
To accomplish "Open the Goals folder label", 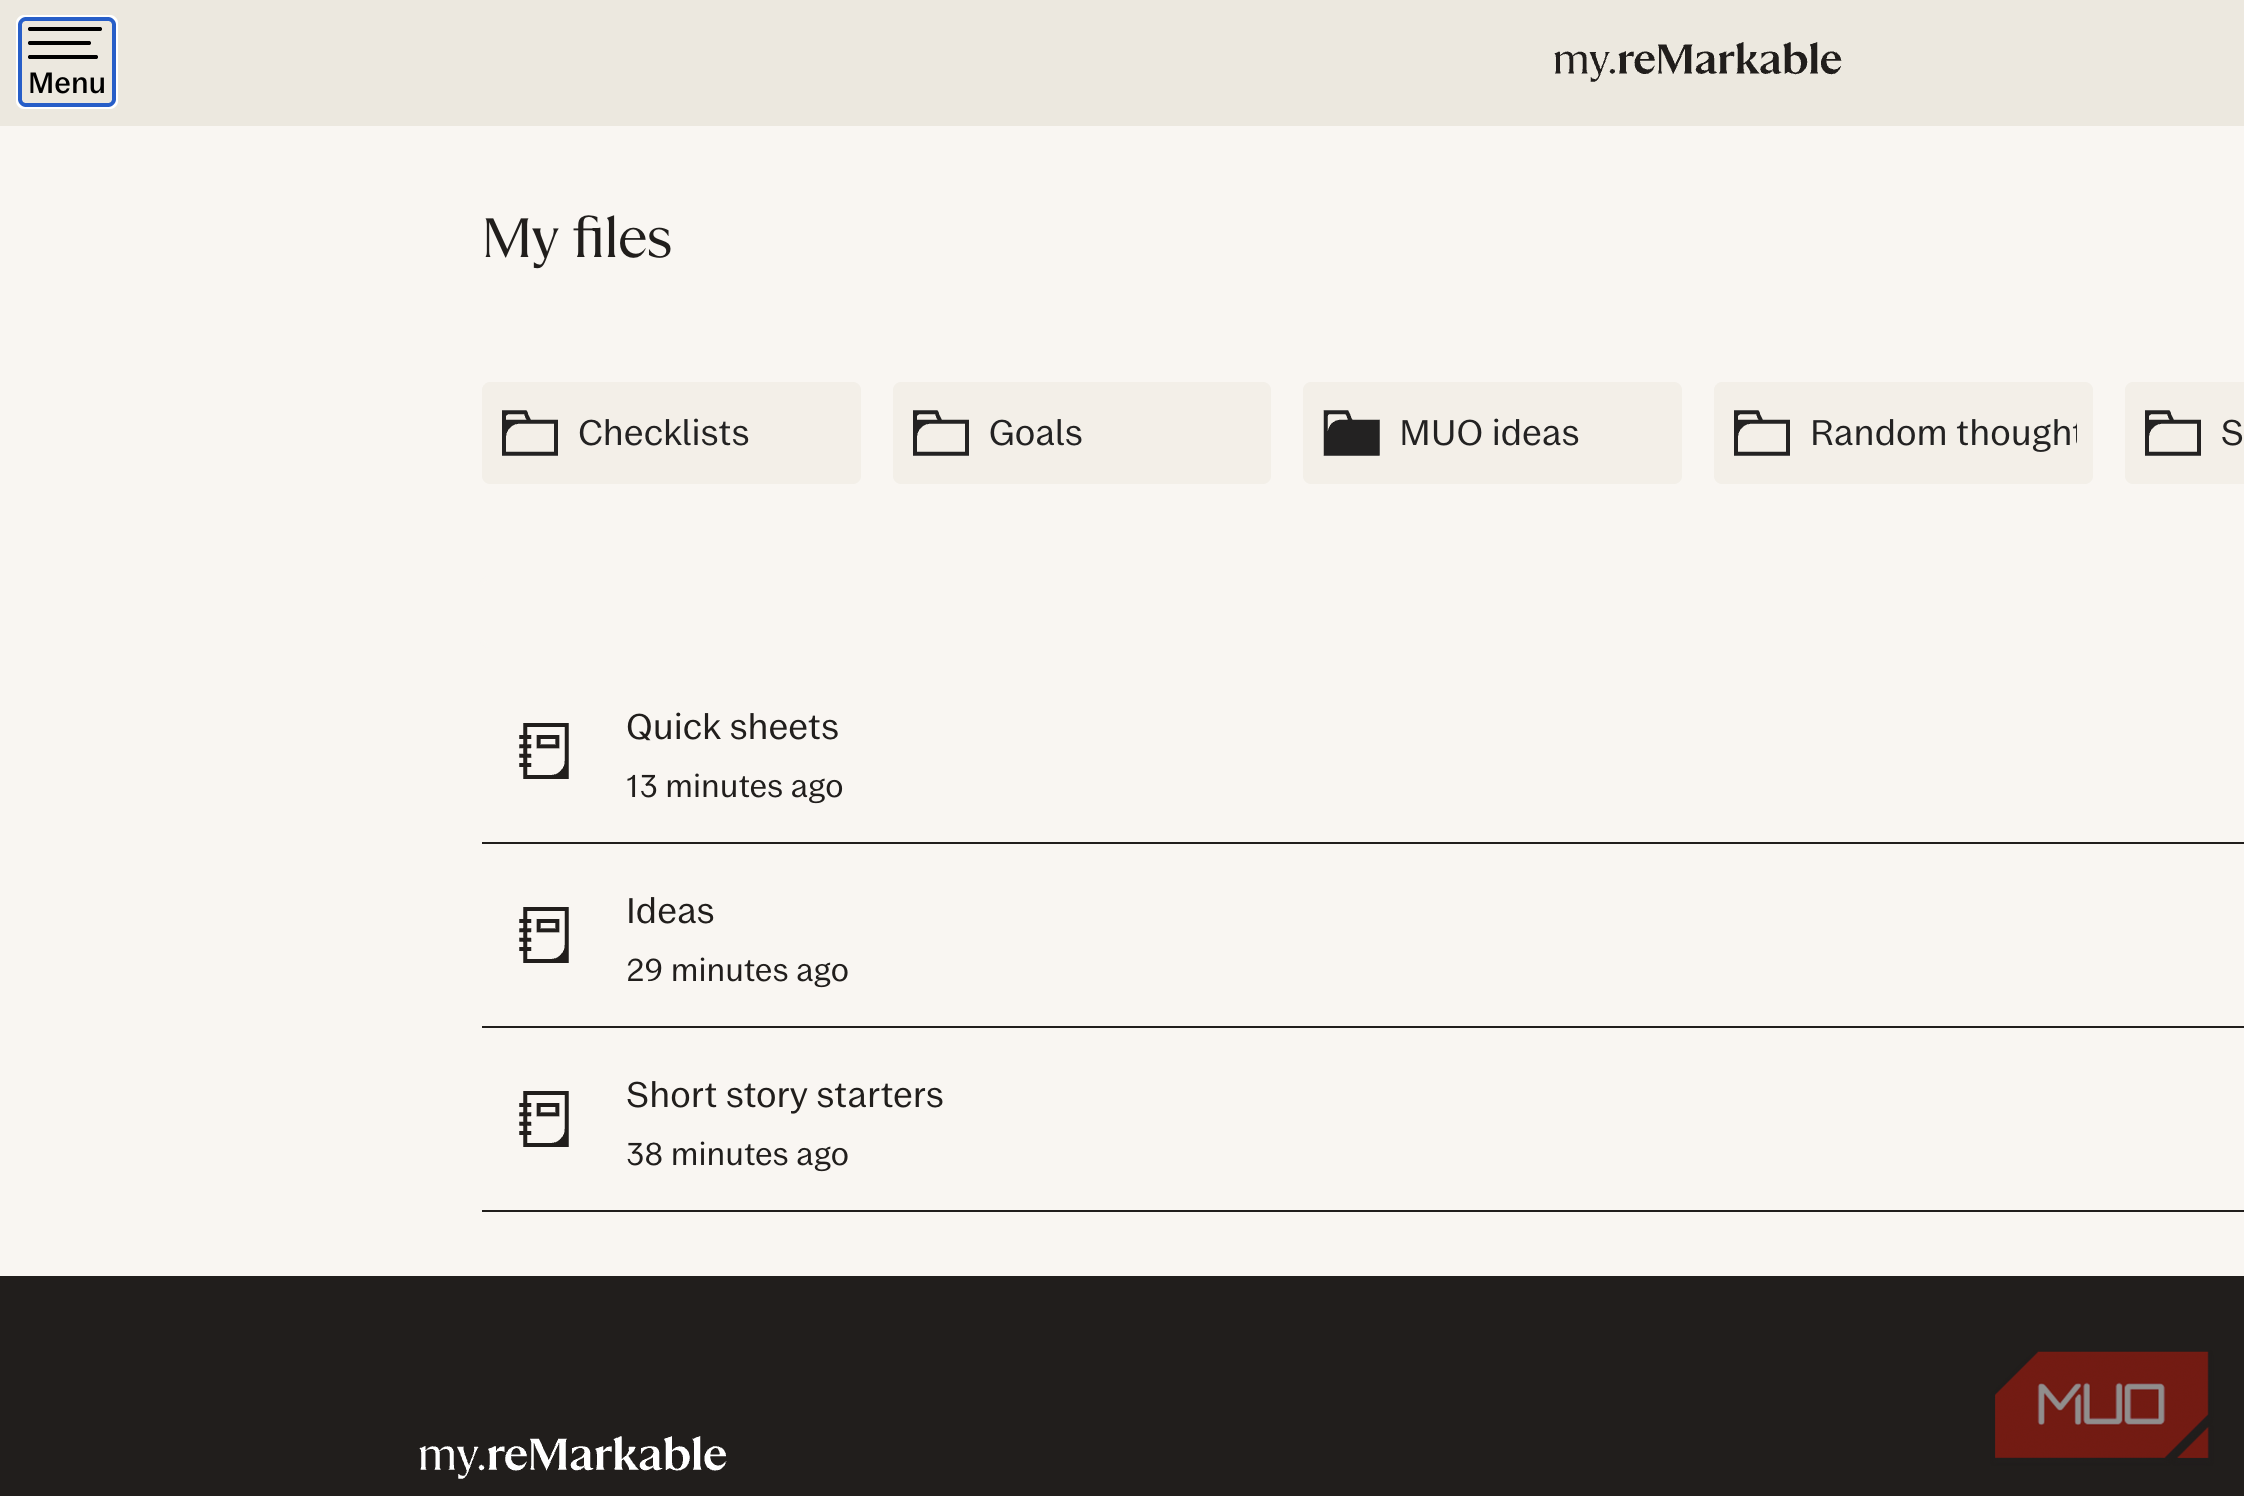I will click(1035, 433).
